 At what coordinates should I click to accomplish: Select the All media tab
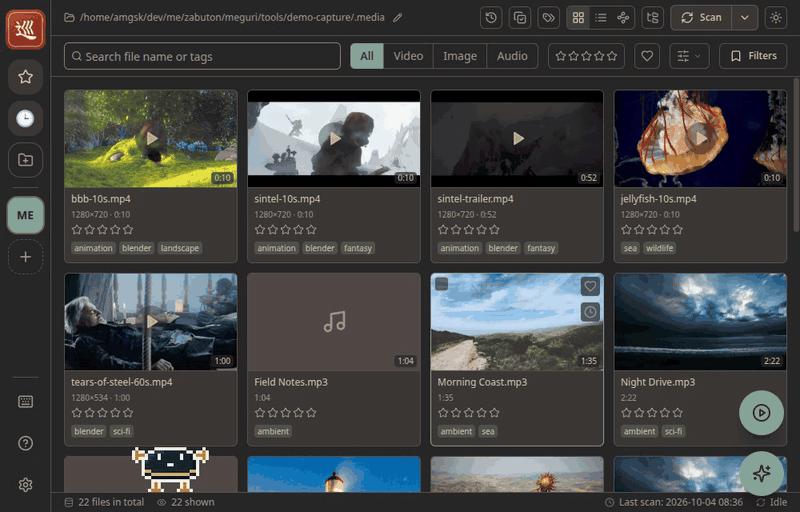[x=367, y=56]
